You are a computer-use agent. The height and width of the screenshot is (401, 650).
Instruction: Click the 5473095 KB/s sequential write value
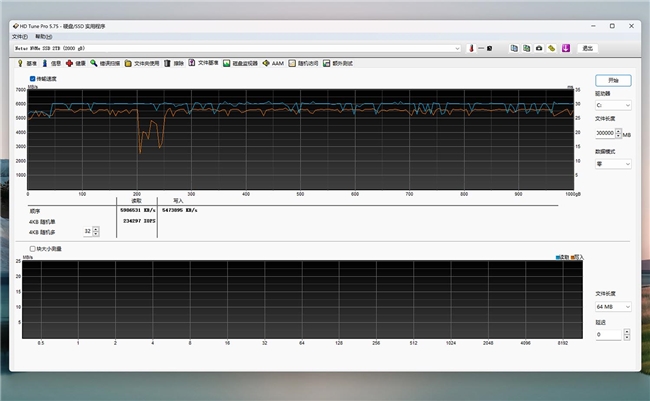[x=179, y=210]
